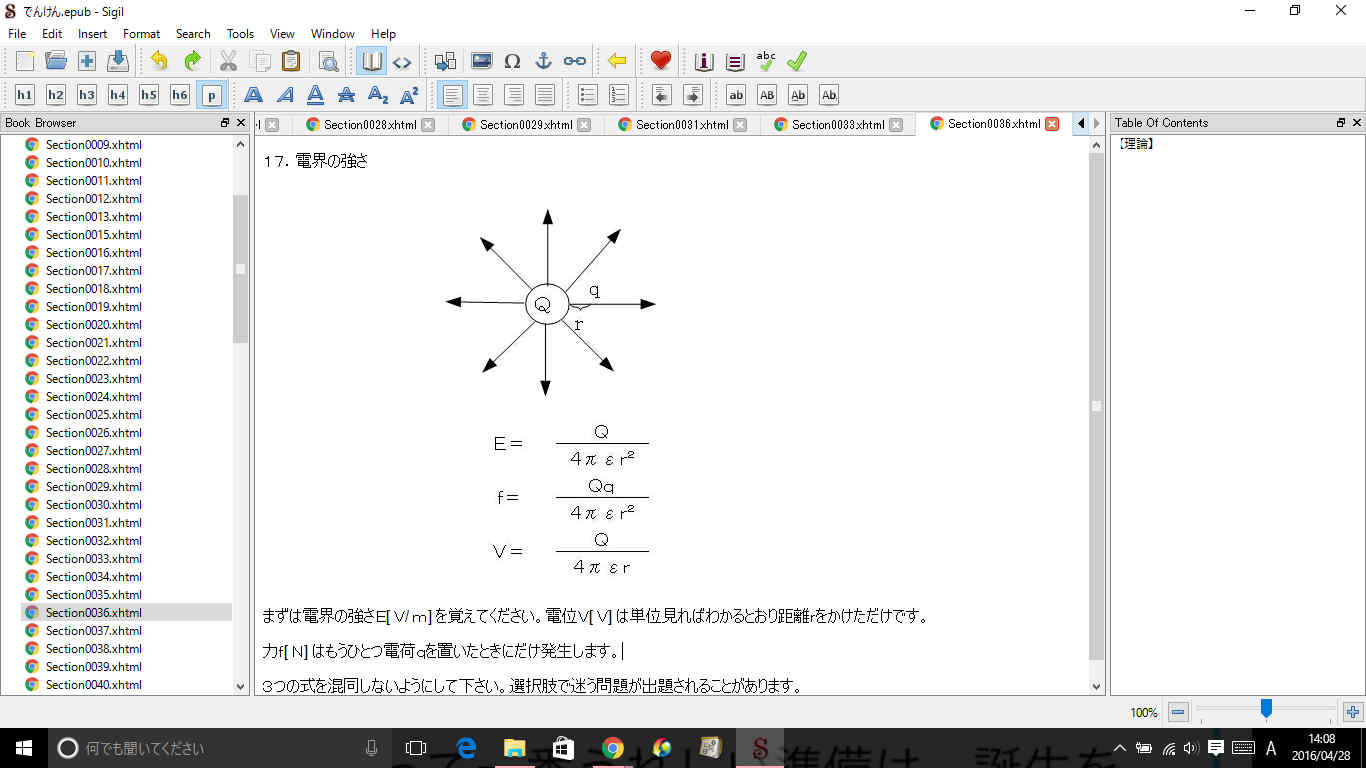Screen dimensions: 1366x768
Task: Validate the EPUB with green checkmark icon
Action: pyautogui.click(x=797, y=61)
